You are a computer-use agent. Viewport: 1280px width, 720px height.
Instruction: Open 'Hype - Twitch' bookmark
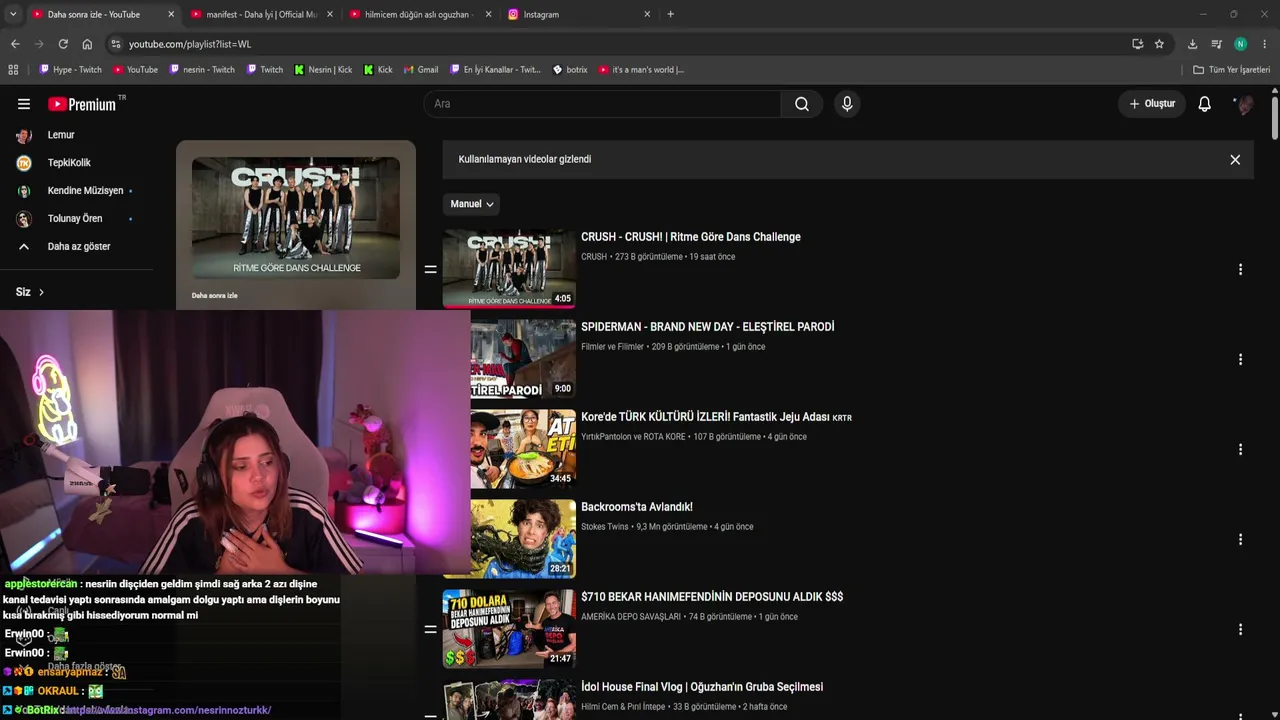[x=70, y=70]
